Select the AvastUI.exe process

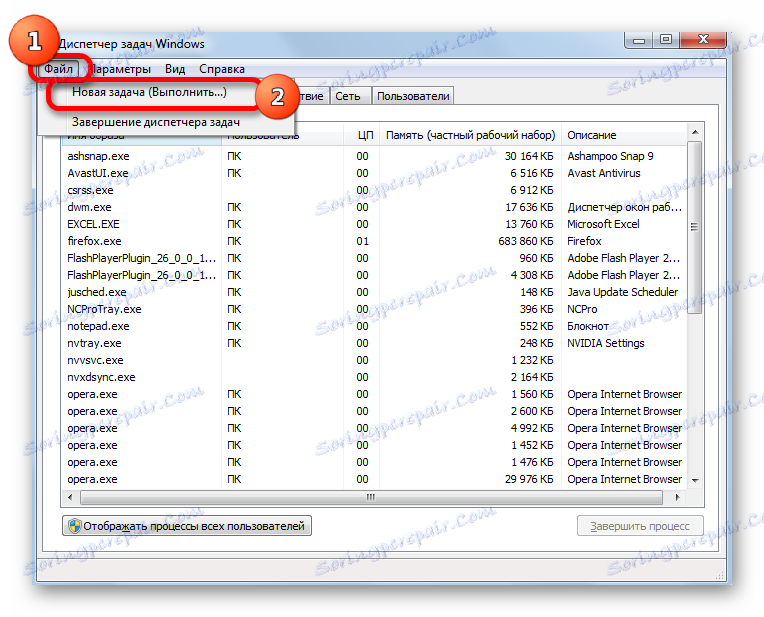(x=374, y=173)
